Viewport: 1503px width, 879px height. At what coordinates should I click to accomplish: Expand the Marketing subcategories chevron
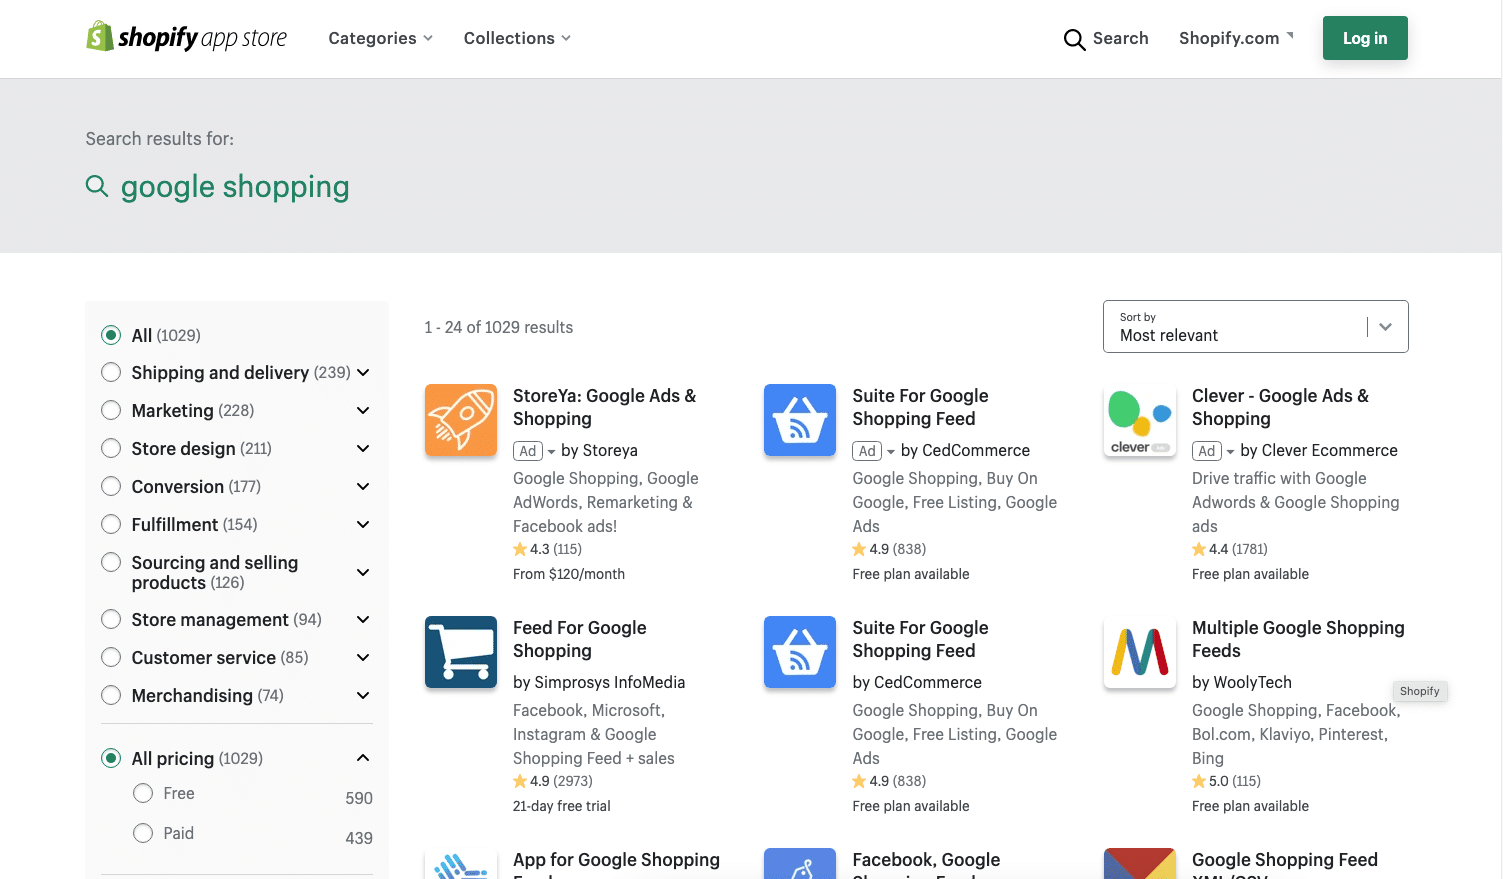click(363, 410)
